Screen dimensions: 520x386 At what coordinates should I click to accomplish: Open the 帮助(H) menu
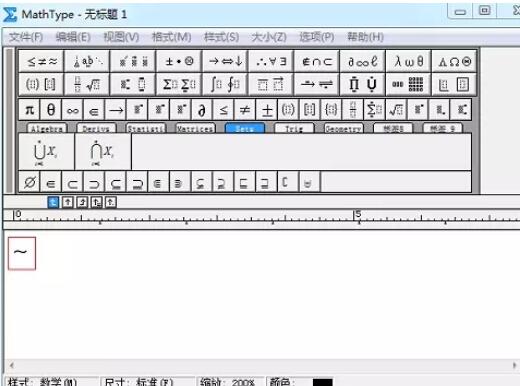click(x=365, y=37)
